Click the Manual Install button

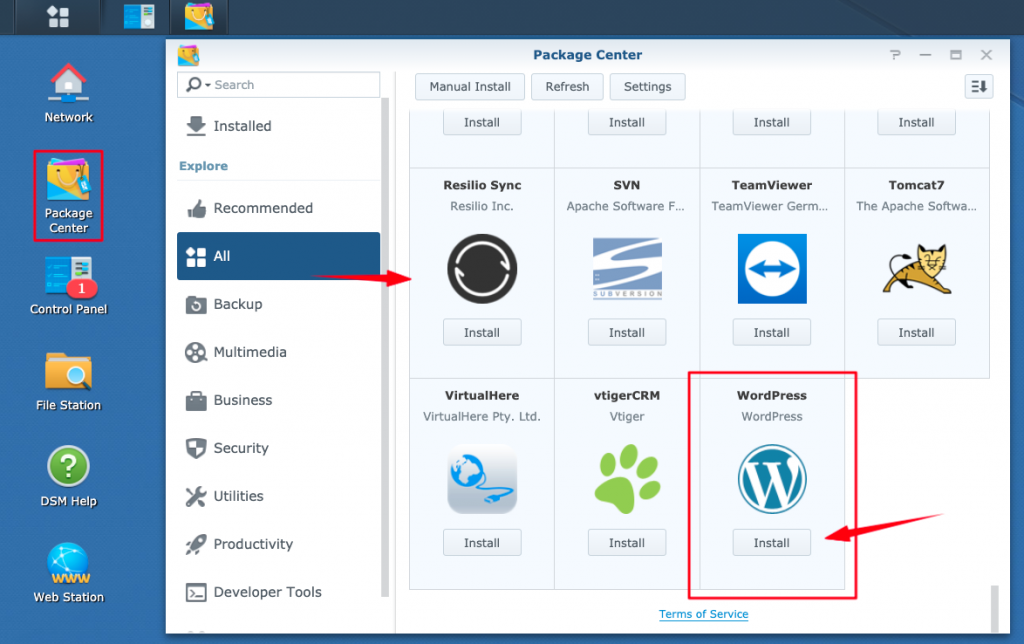(470, 87)
